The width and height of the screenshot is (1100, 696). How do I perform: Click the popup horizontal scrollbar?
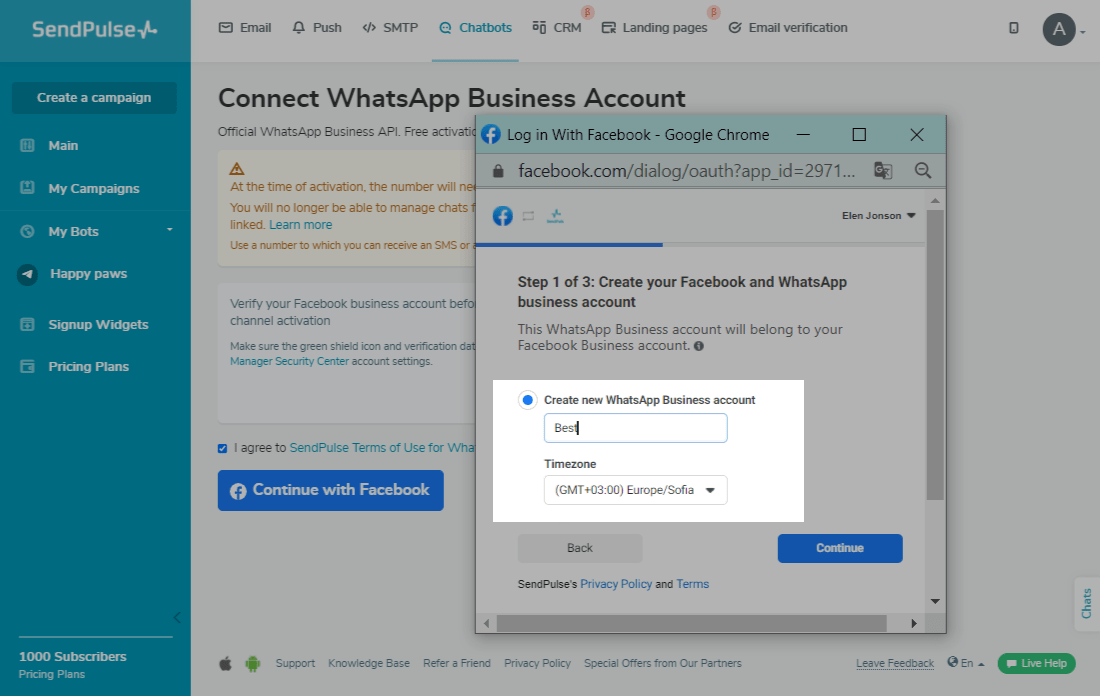point(691,623)
